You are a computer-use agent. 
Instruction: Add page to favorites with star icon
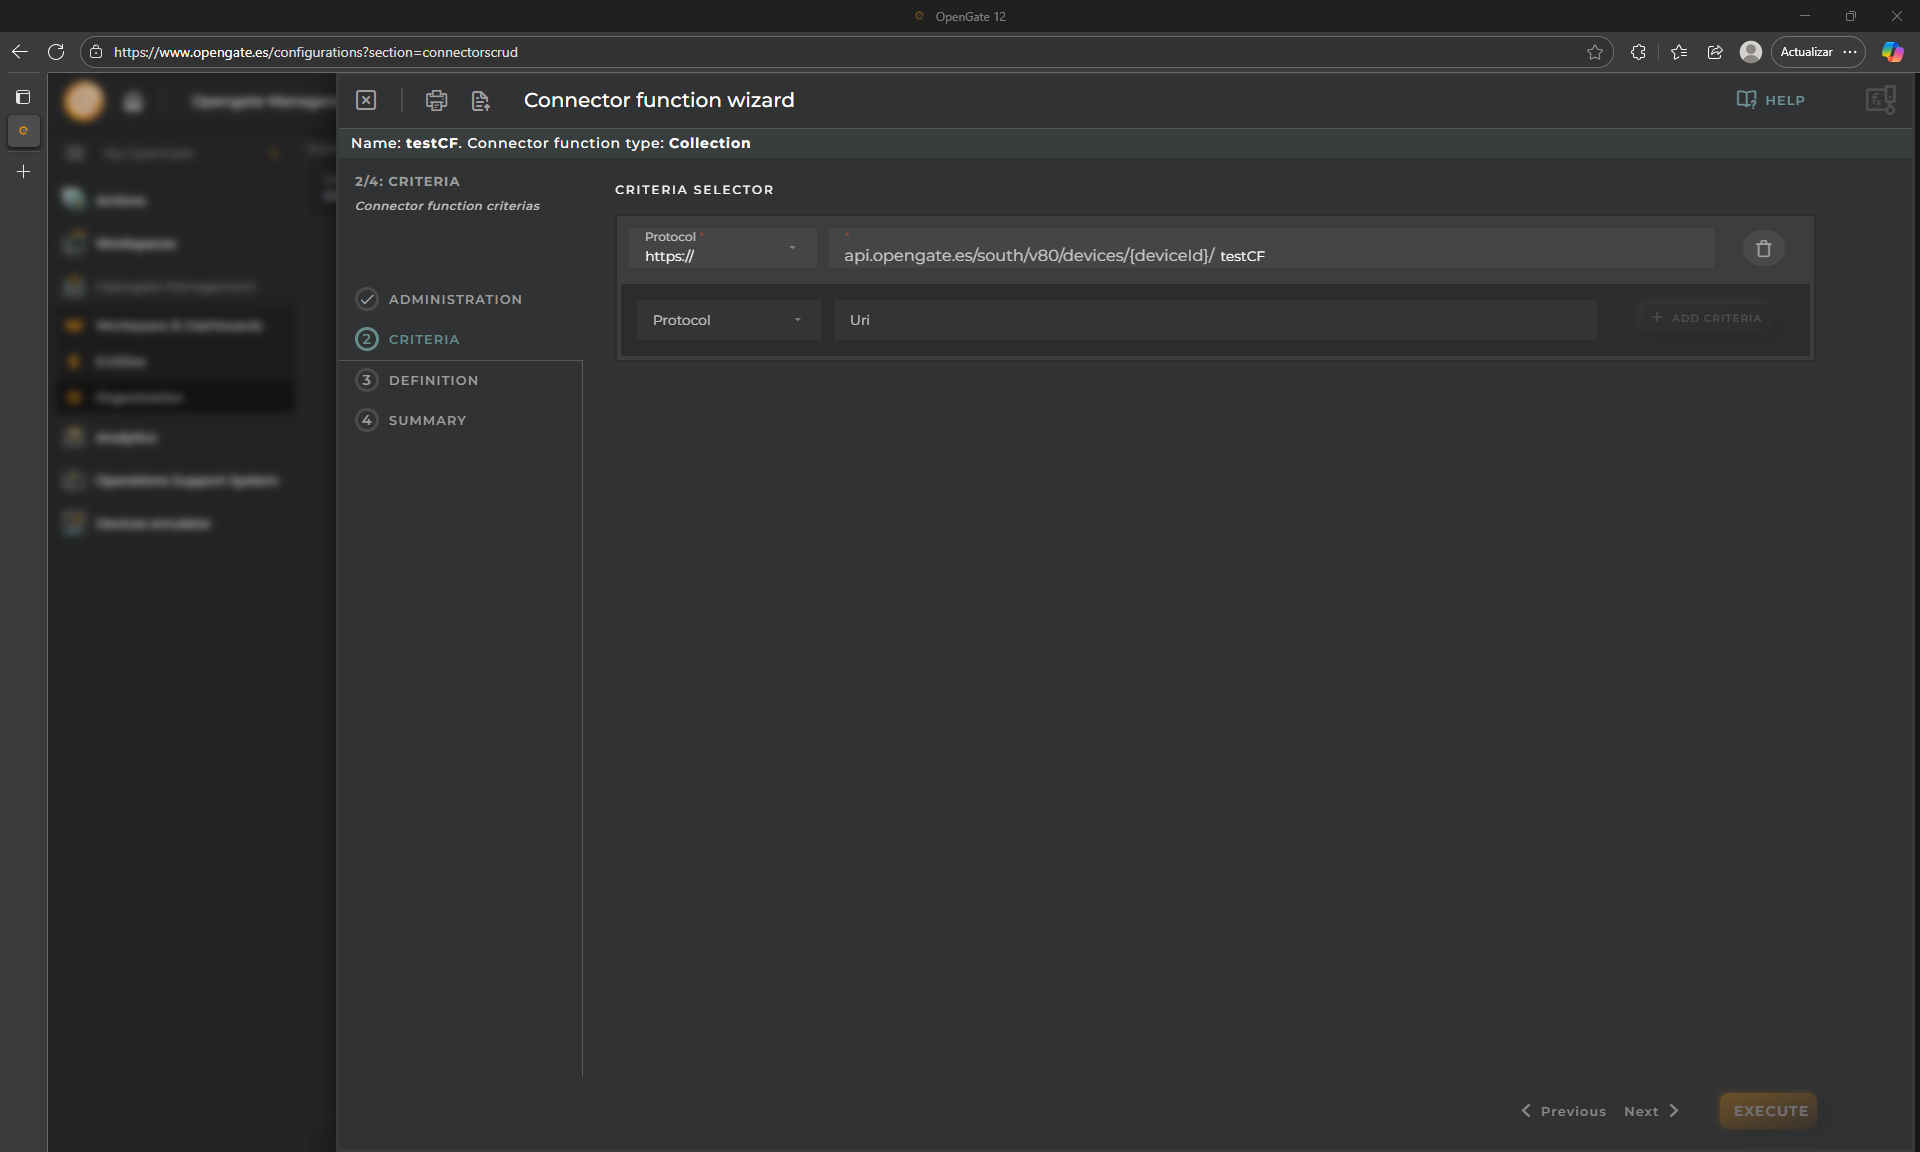click(1595, 52)
